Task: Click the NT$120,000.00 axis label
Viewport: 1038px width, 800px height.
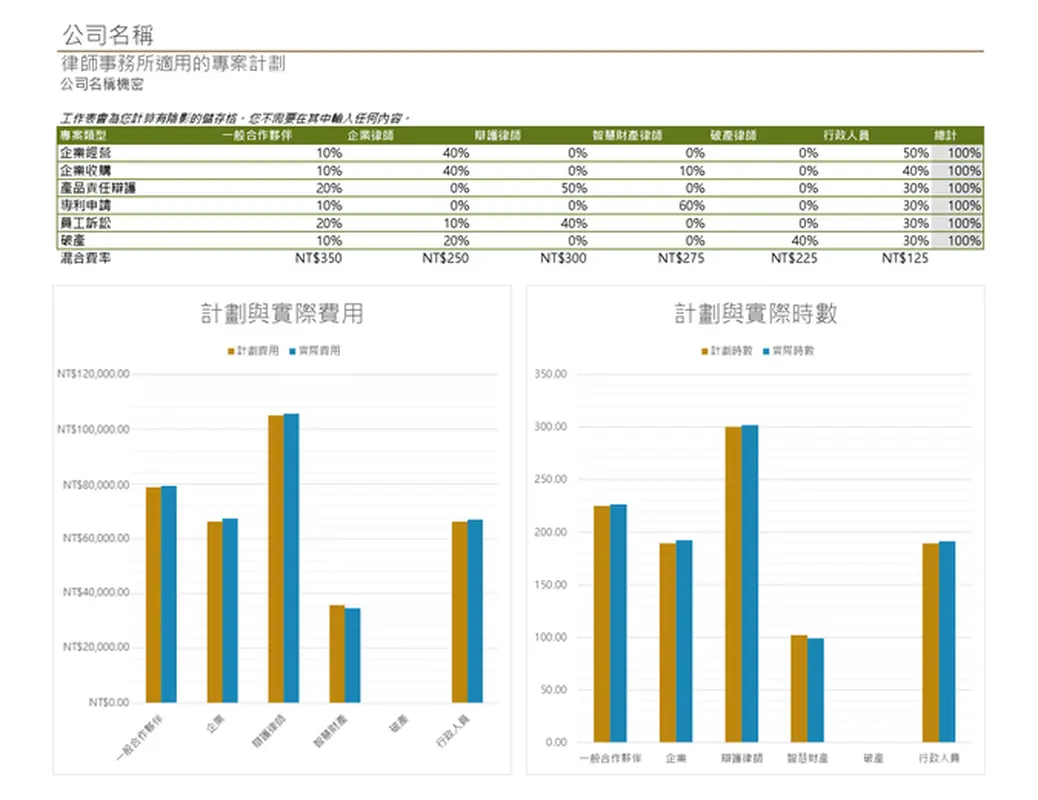Action: (94, 374)
